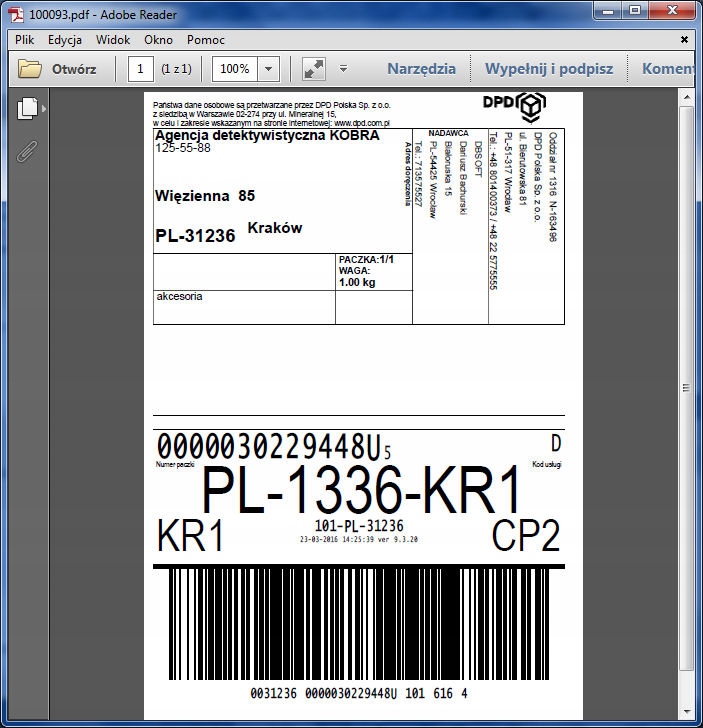Click the 'PACZKA:1/1' text

pos(366,260)
